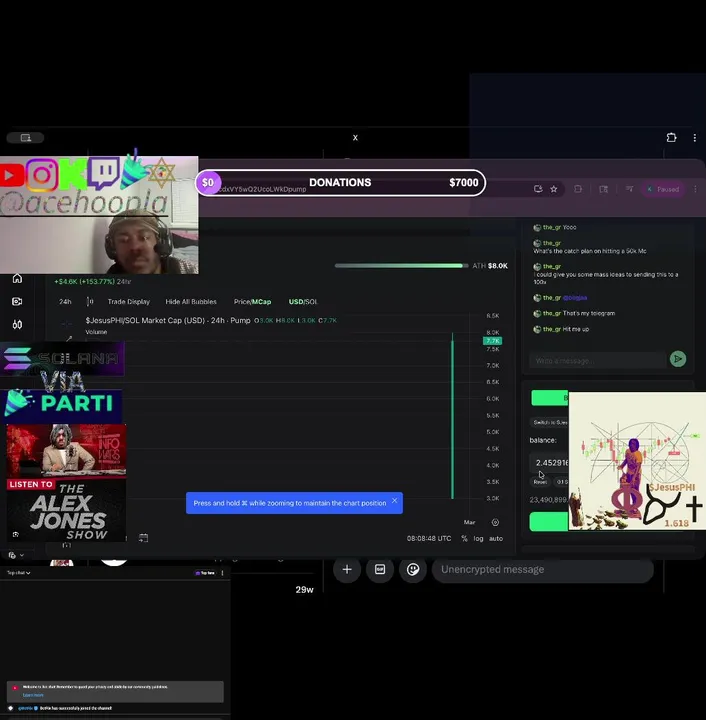Click the plus attachment button in message bar
Screen dimensions: 706x720
point(347,569)
